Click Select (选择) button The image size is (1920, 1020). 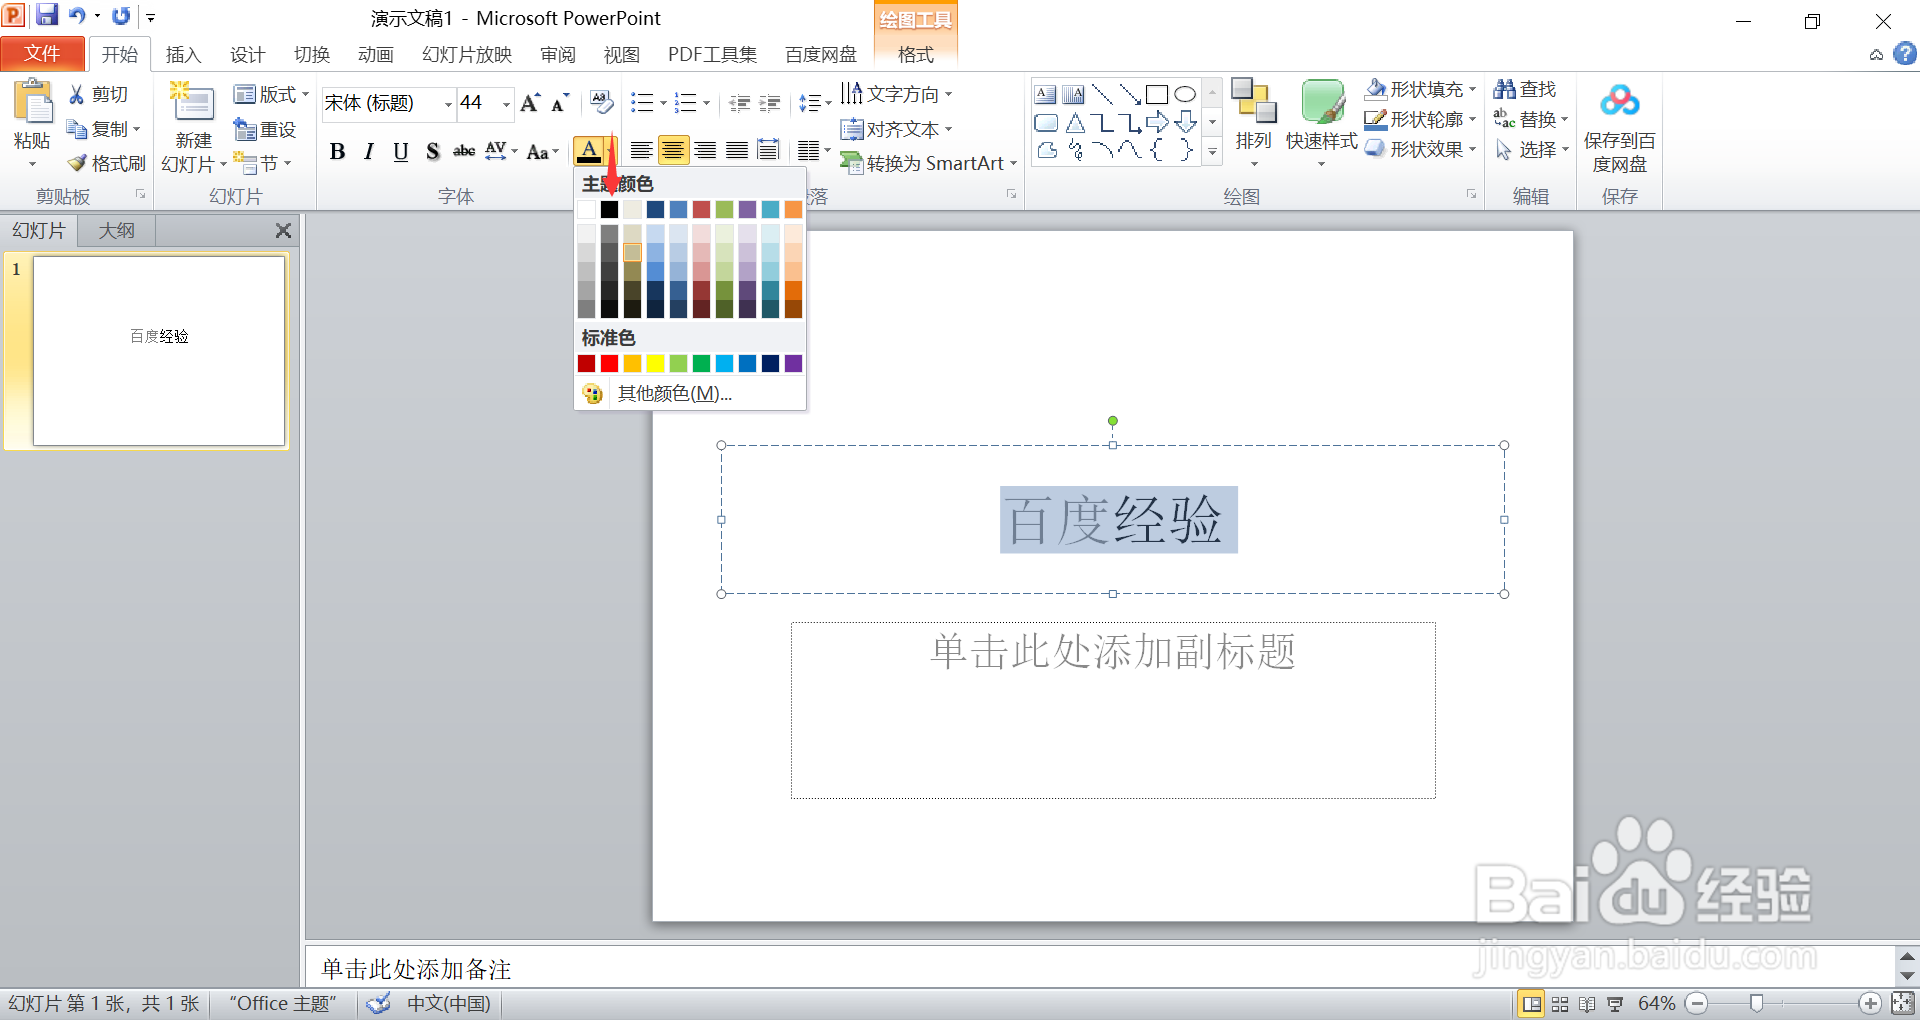pos(1531,149)
